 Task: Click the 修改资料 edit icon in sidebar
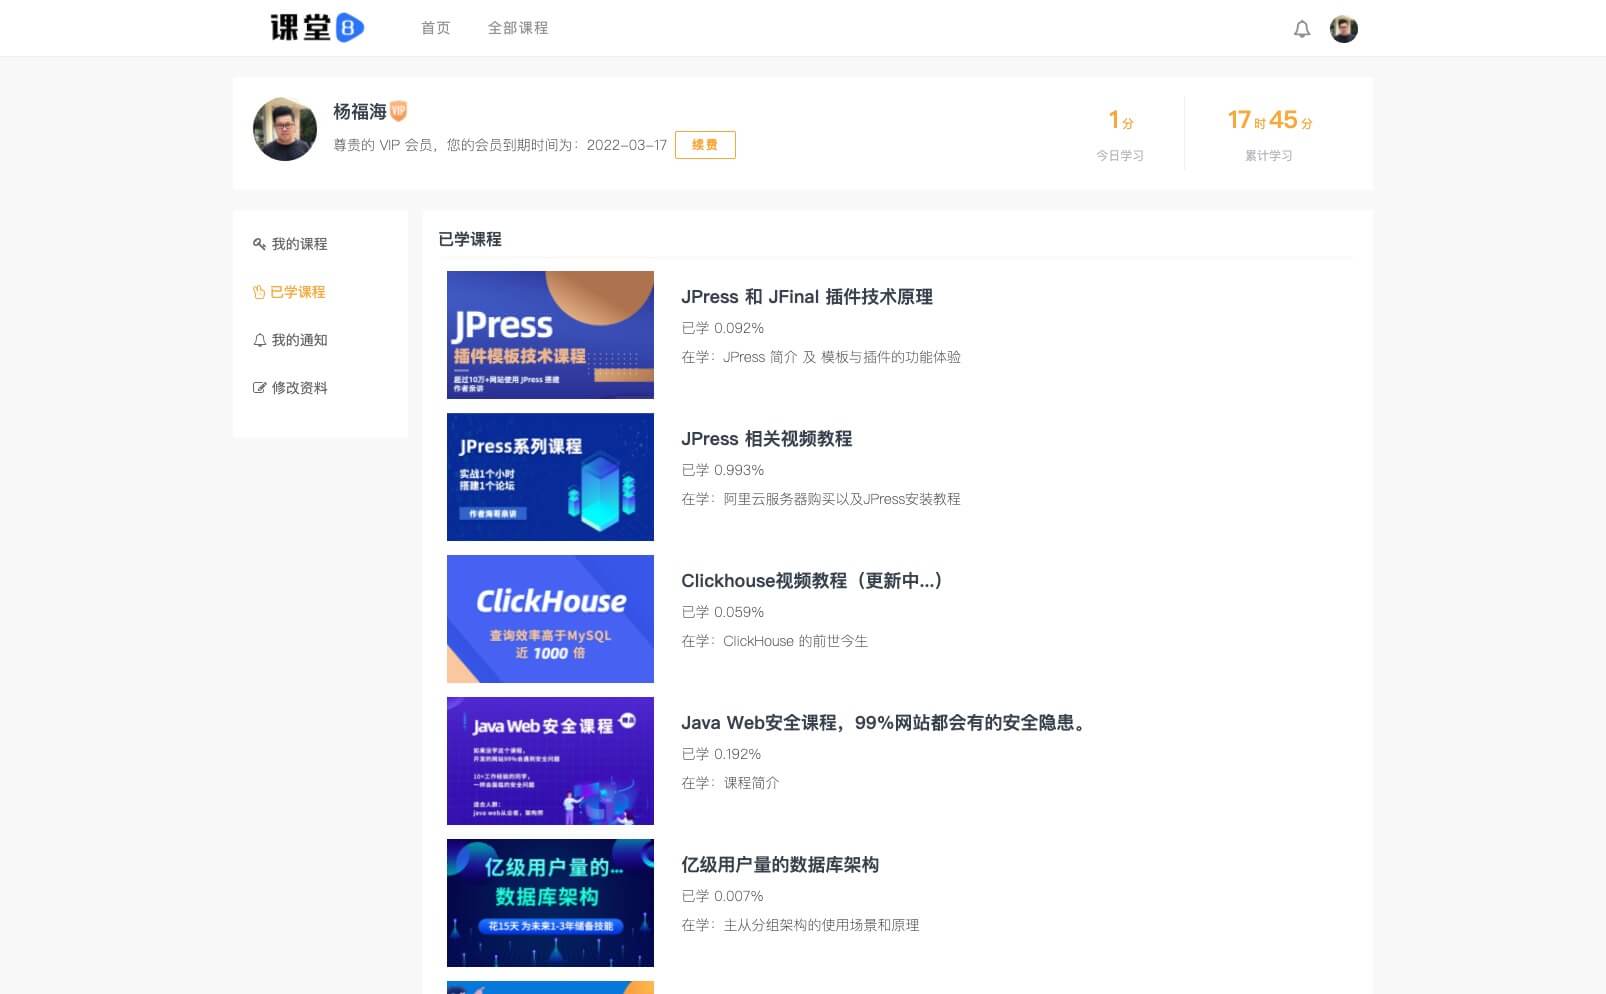pos(259,388)
